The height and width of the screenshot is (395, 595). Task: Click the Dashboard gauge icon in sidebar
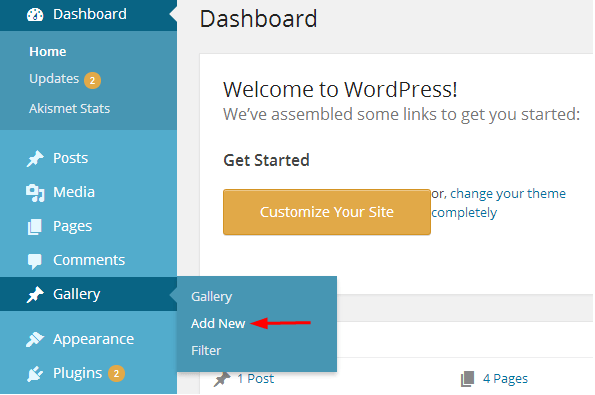pyautogui.click(x=35, y=15)
